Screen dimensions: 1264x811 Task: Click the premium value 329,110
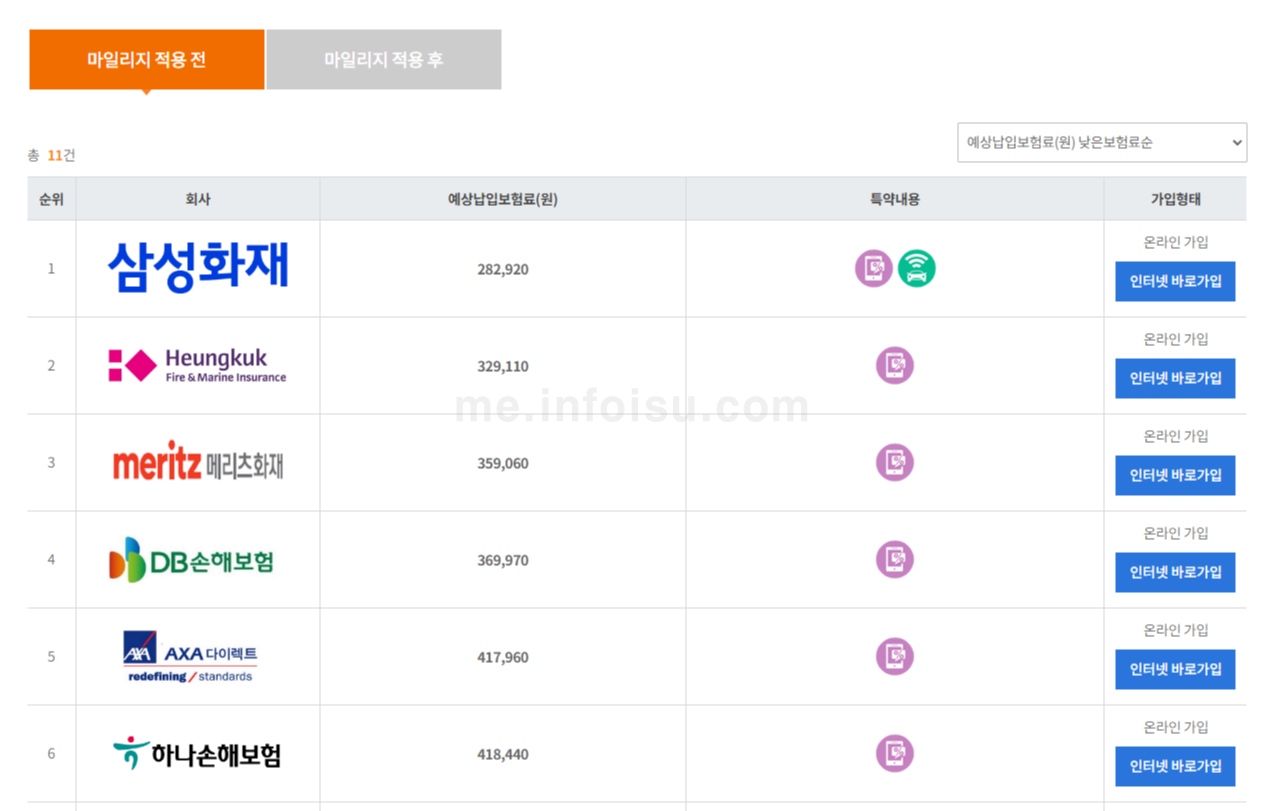pos(503,367)
